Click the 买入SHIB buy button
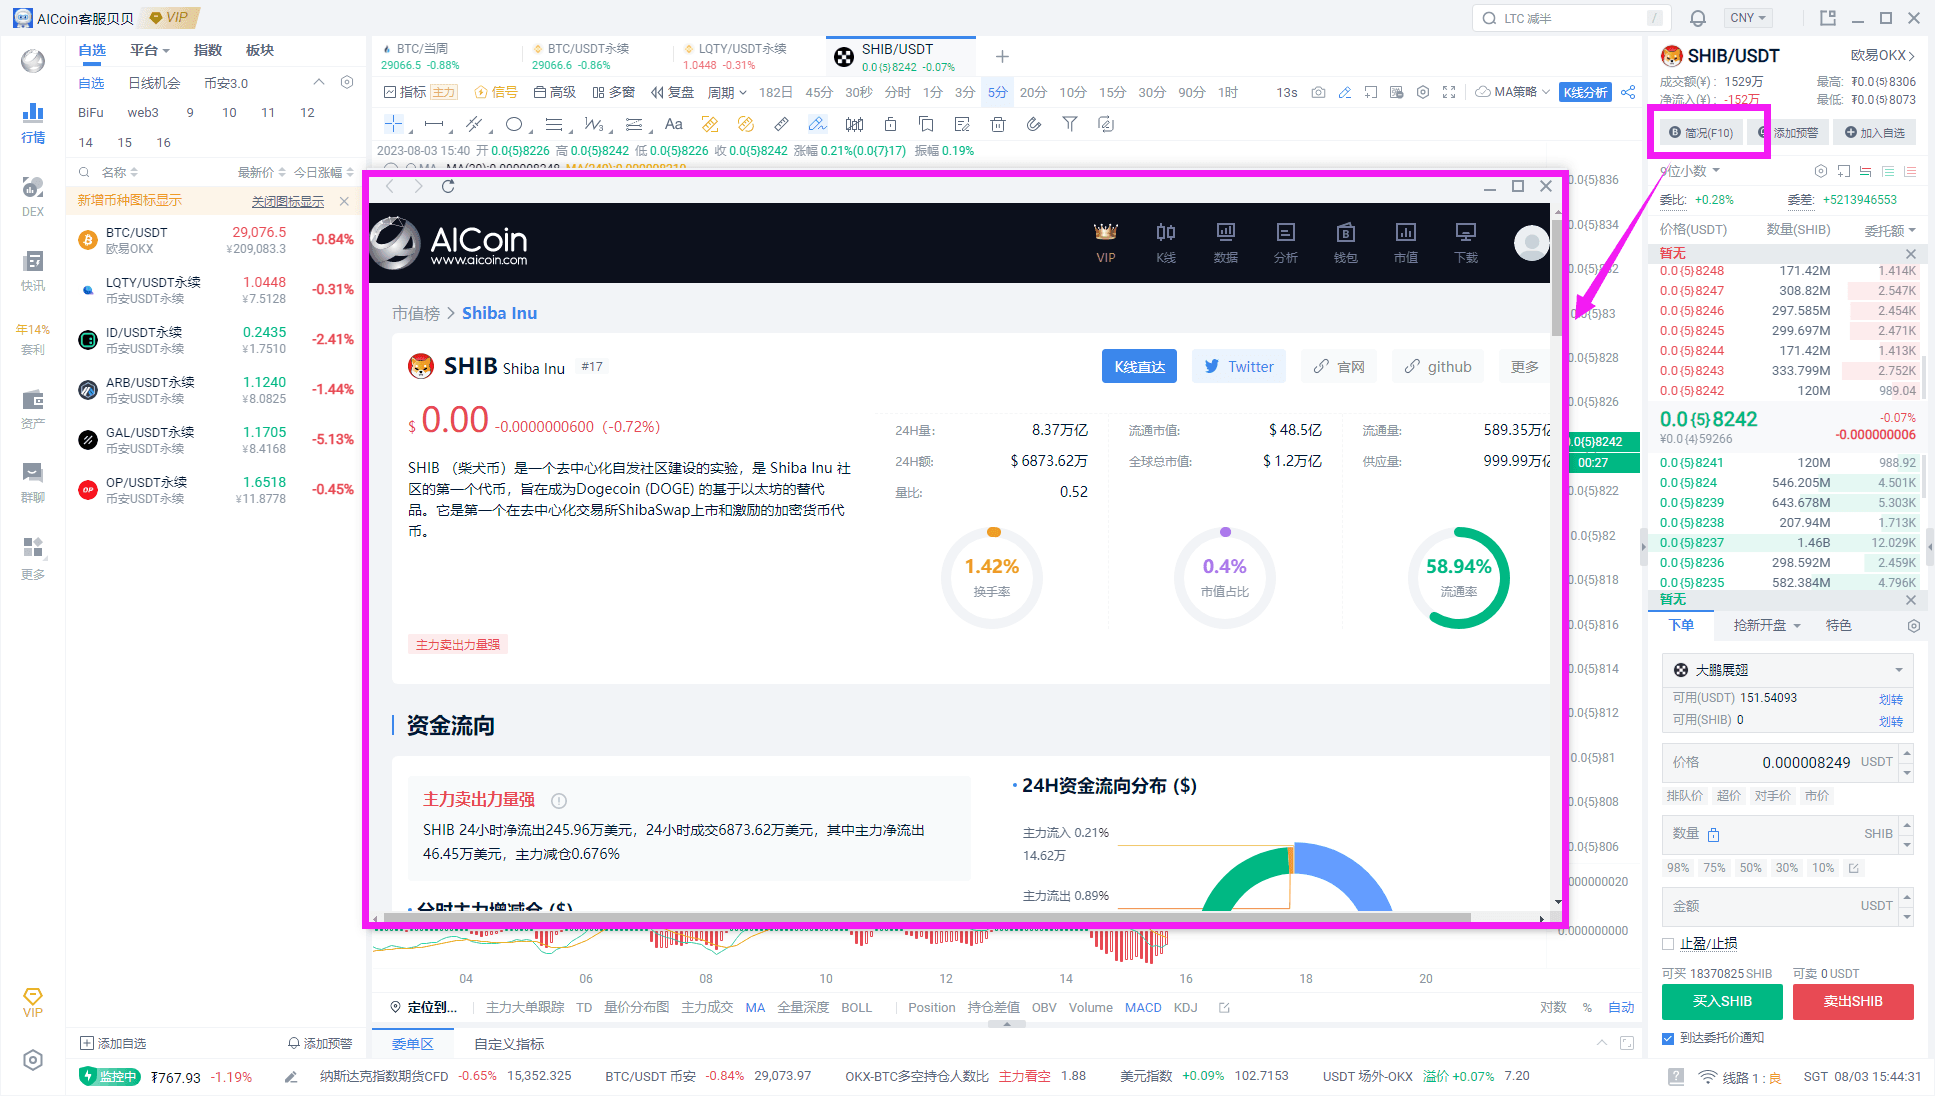Screen dimensions: 1935x1096 point(1722,1001)
